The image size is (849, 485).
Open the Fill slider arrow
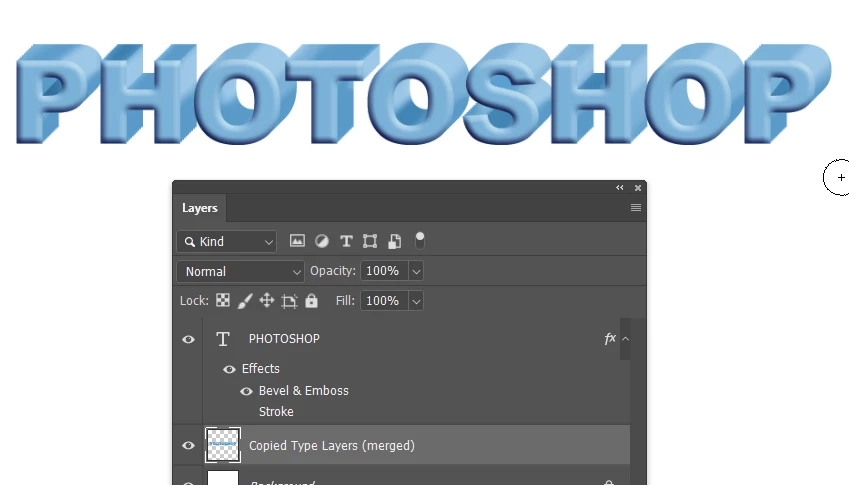coord(416,301)
